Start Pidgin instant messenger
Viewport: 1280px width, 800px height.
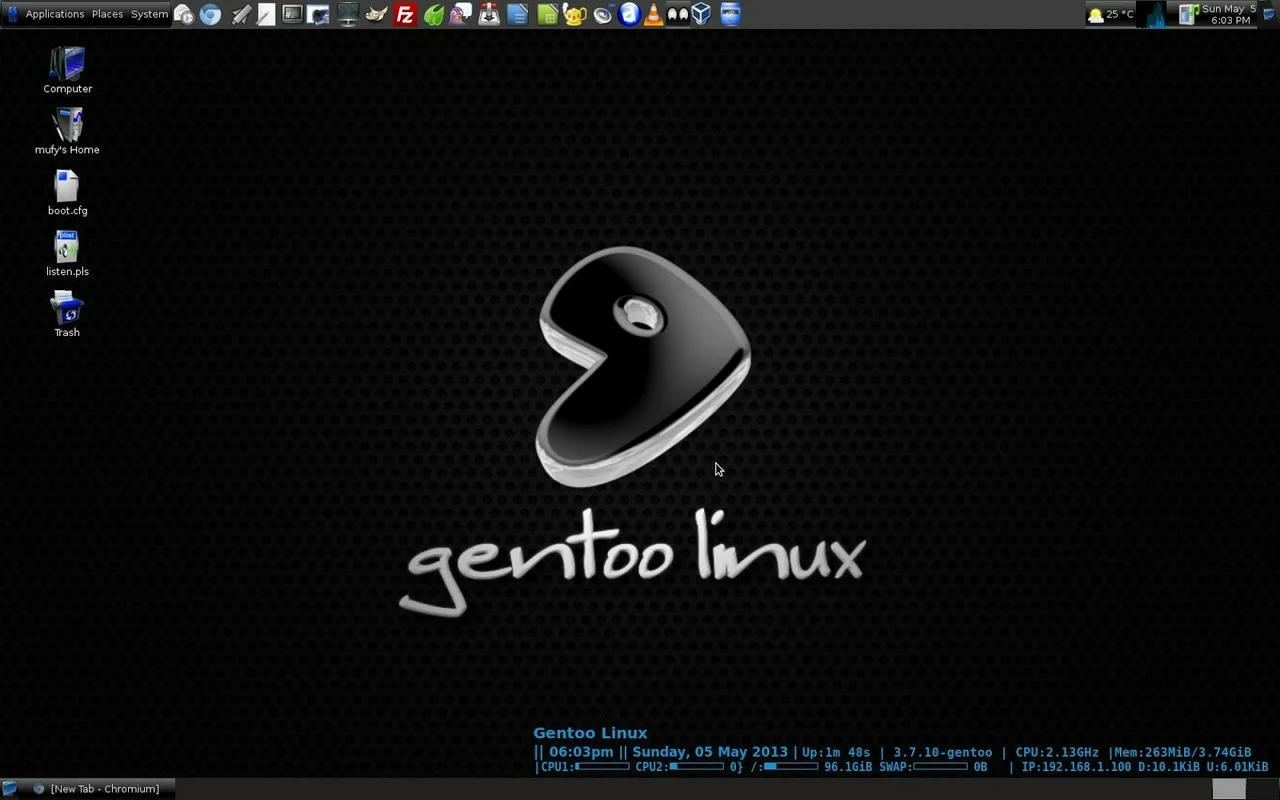click(459, 13)
